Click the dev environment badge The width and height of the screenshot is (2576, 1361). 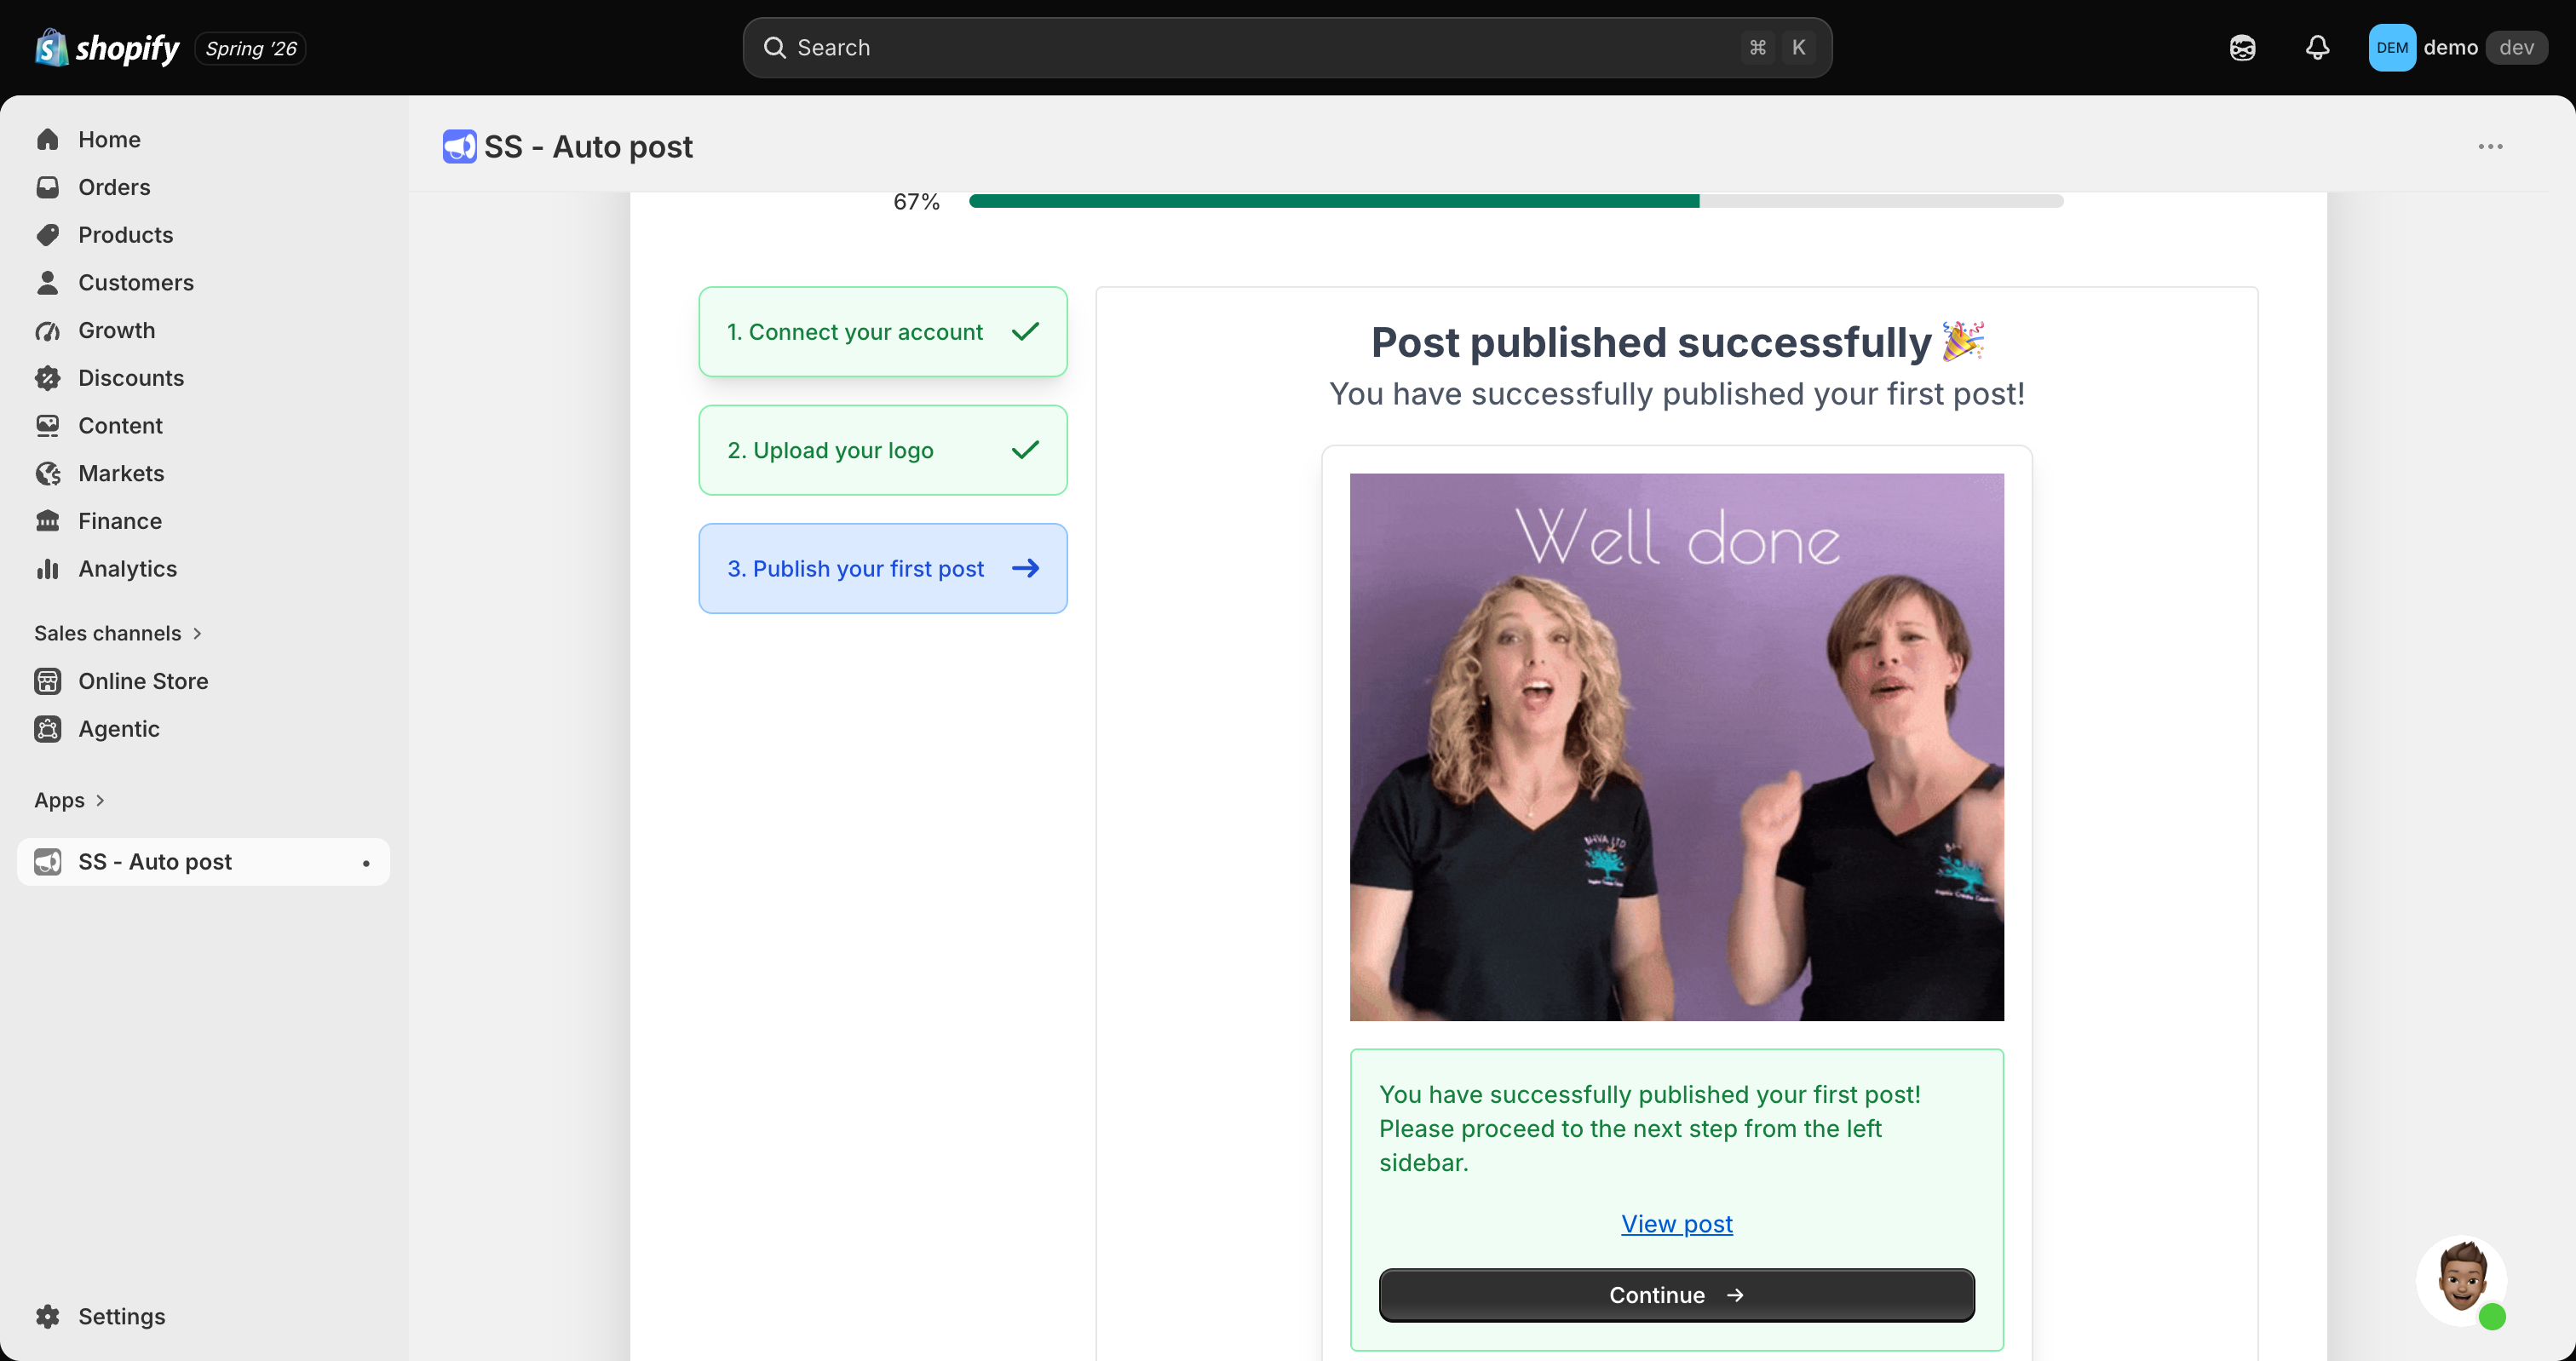click(x=2517, y=47)
